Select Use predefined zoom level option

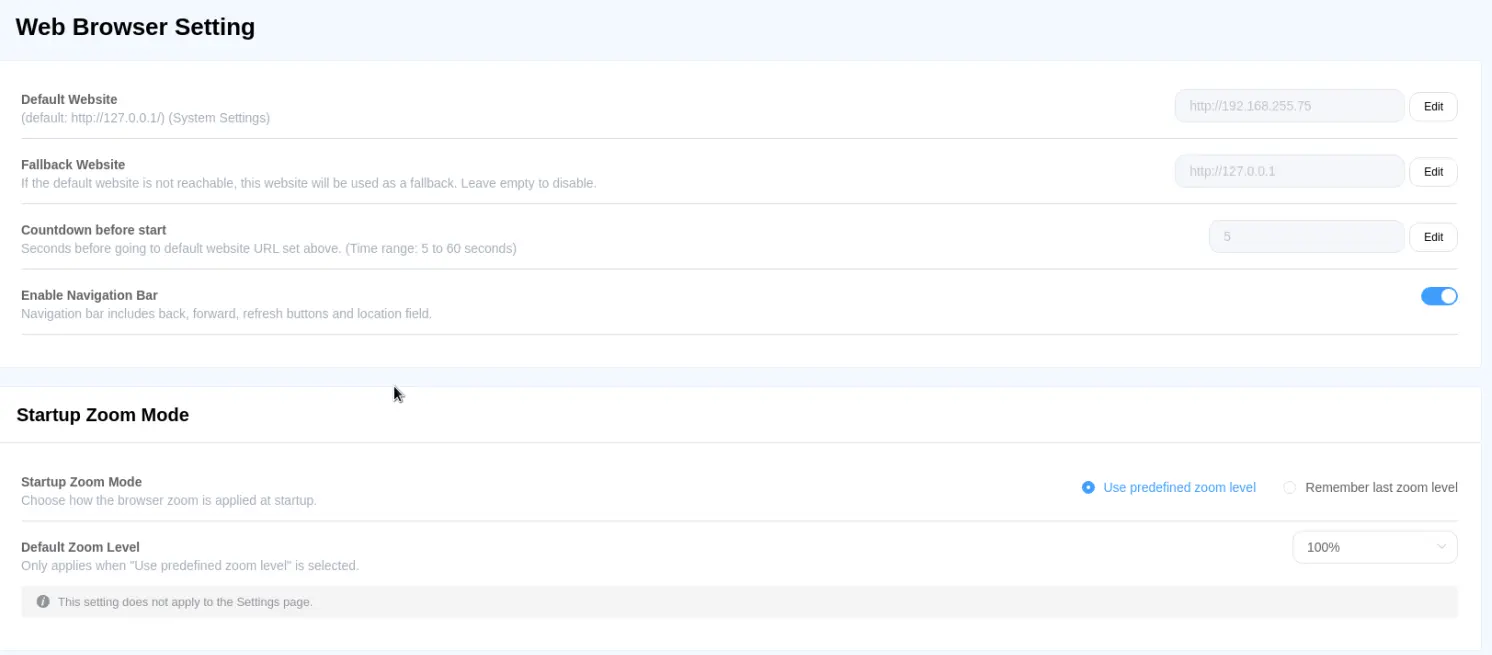click(x=1169, y=488)
